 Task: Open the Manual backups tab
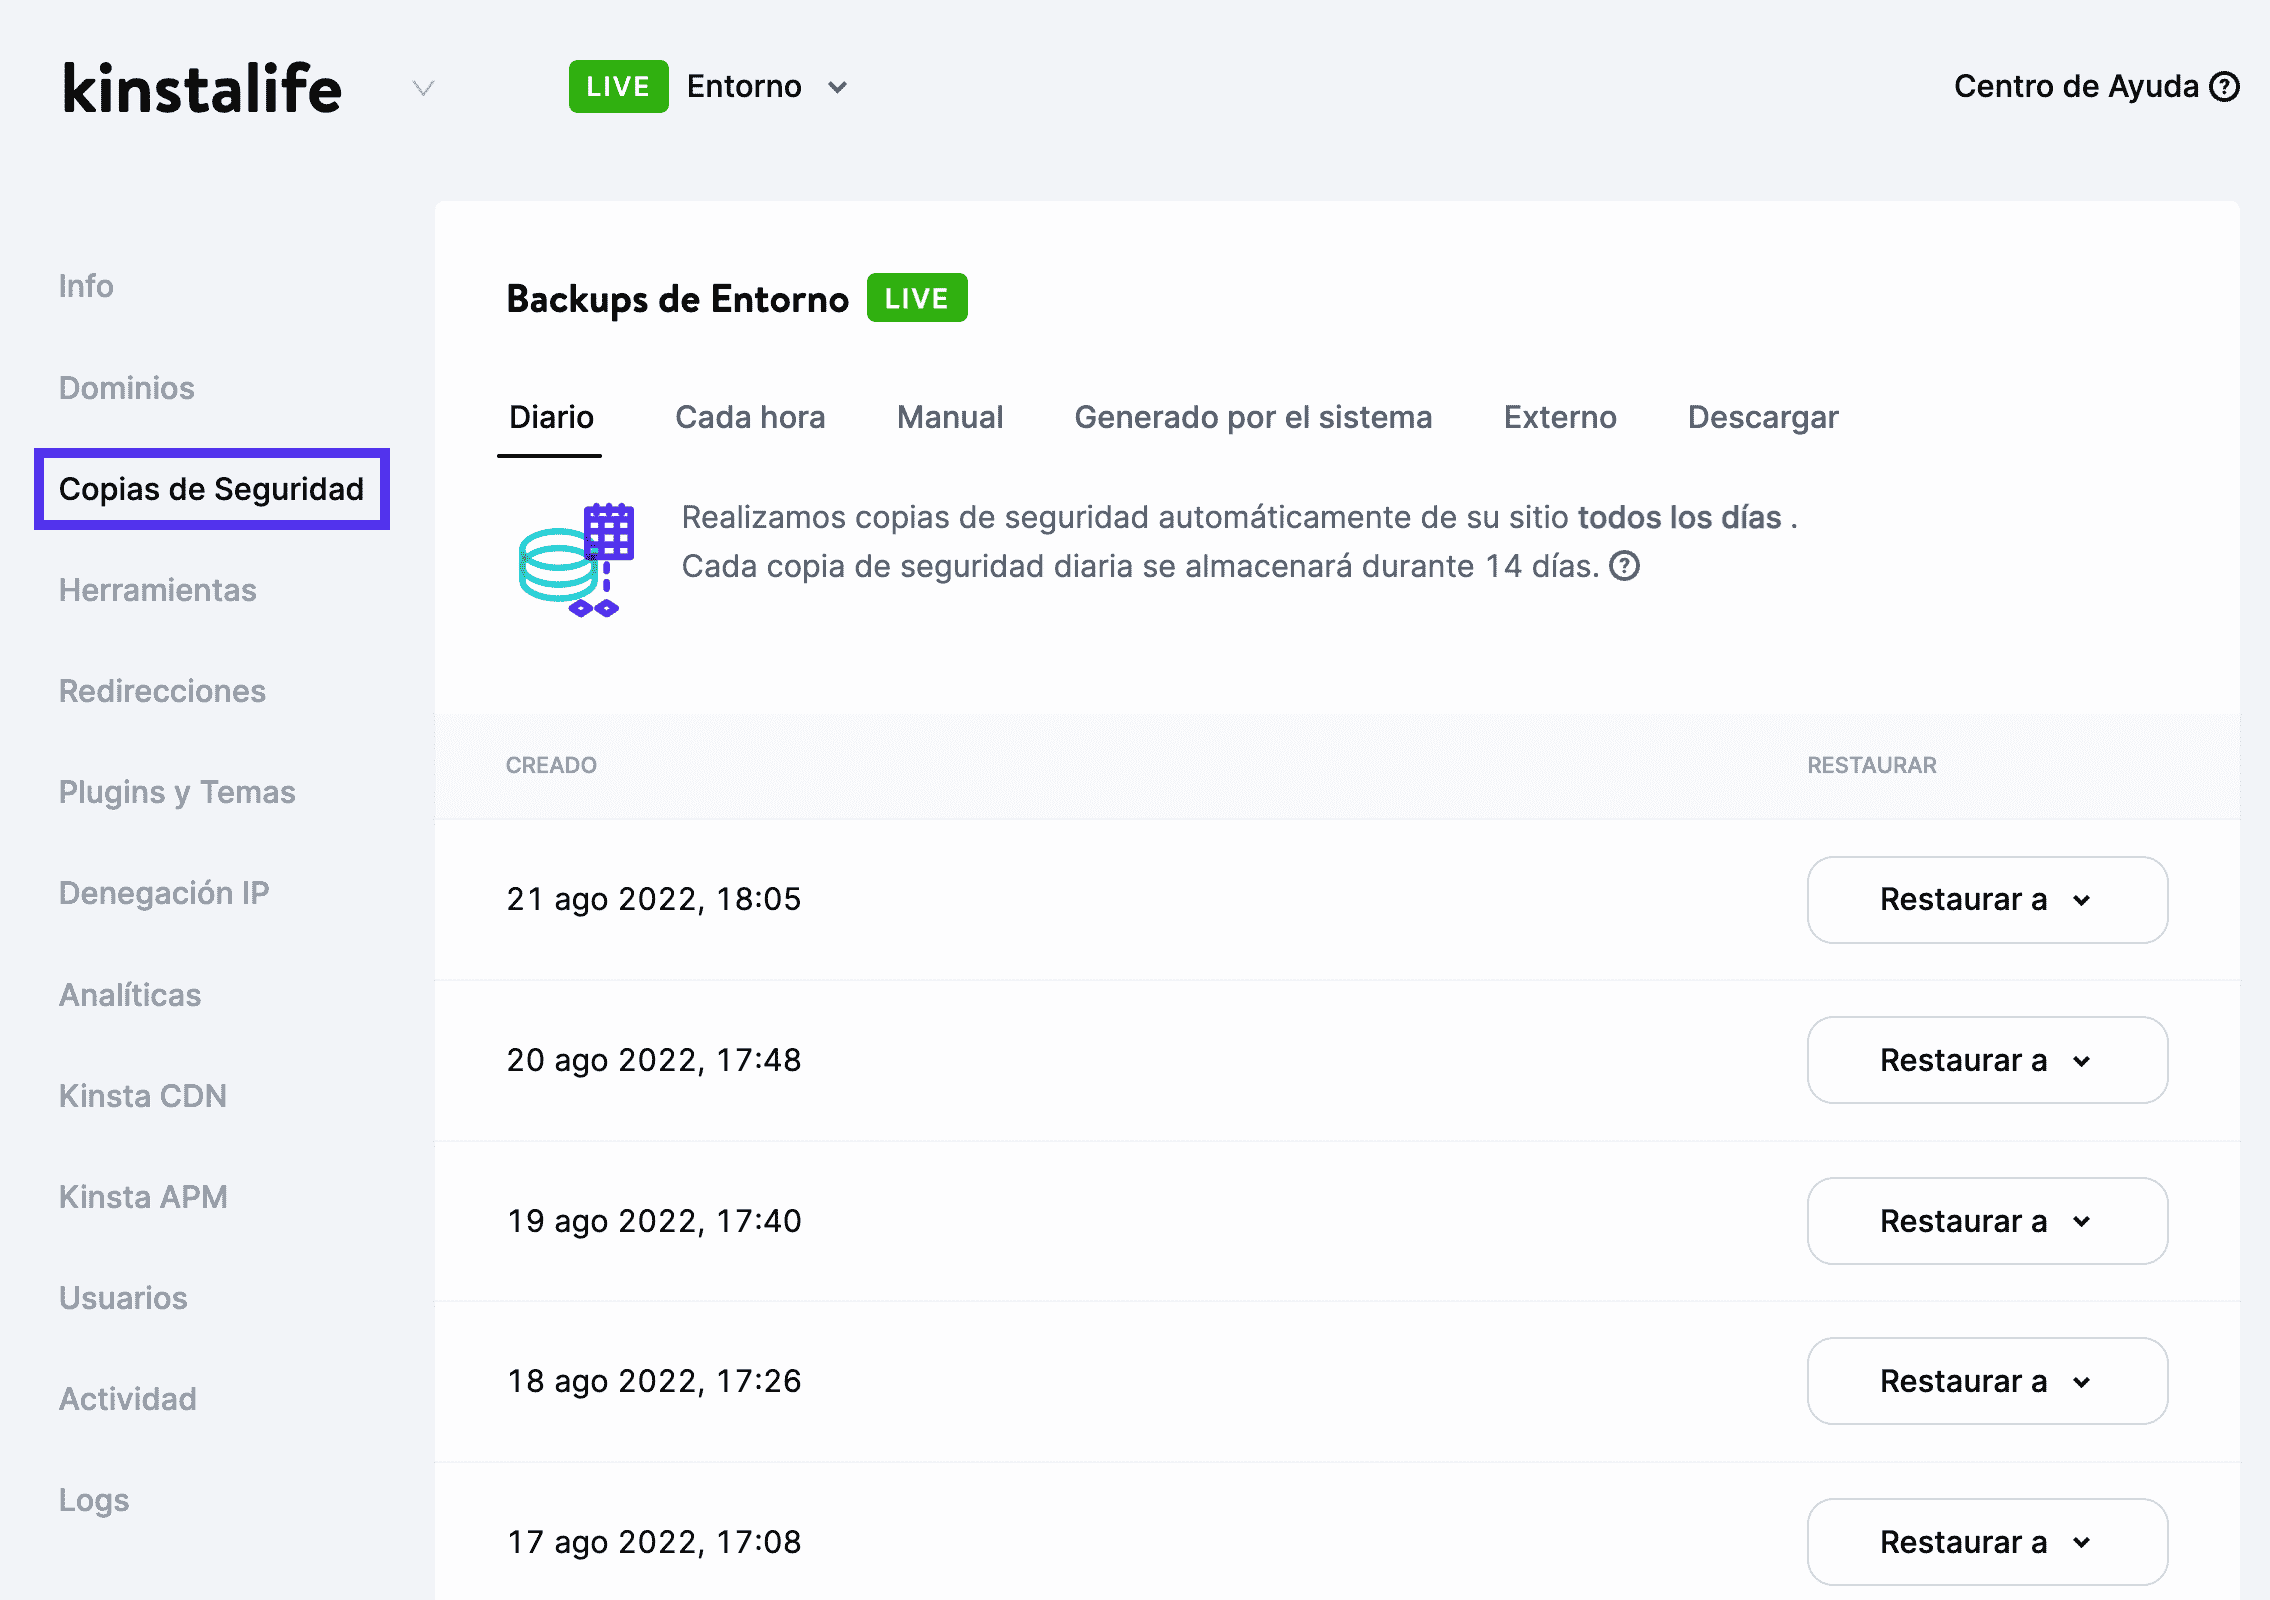pyautogui.click(x=949, y=417)
